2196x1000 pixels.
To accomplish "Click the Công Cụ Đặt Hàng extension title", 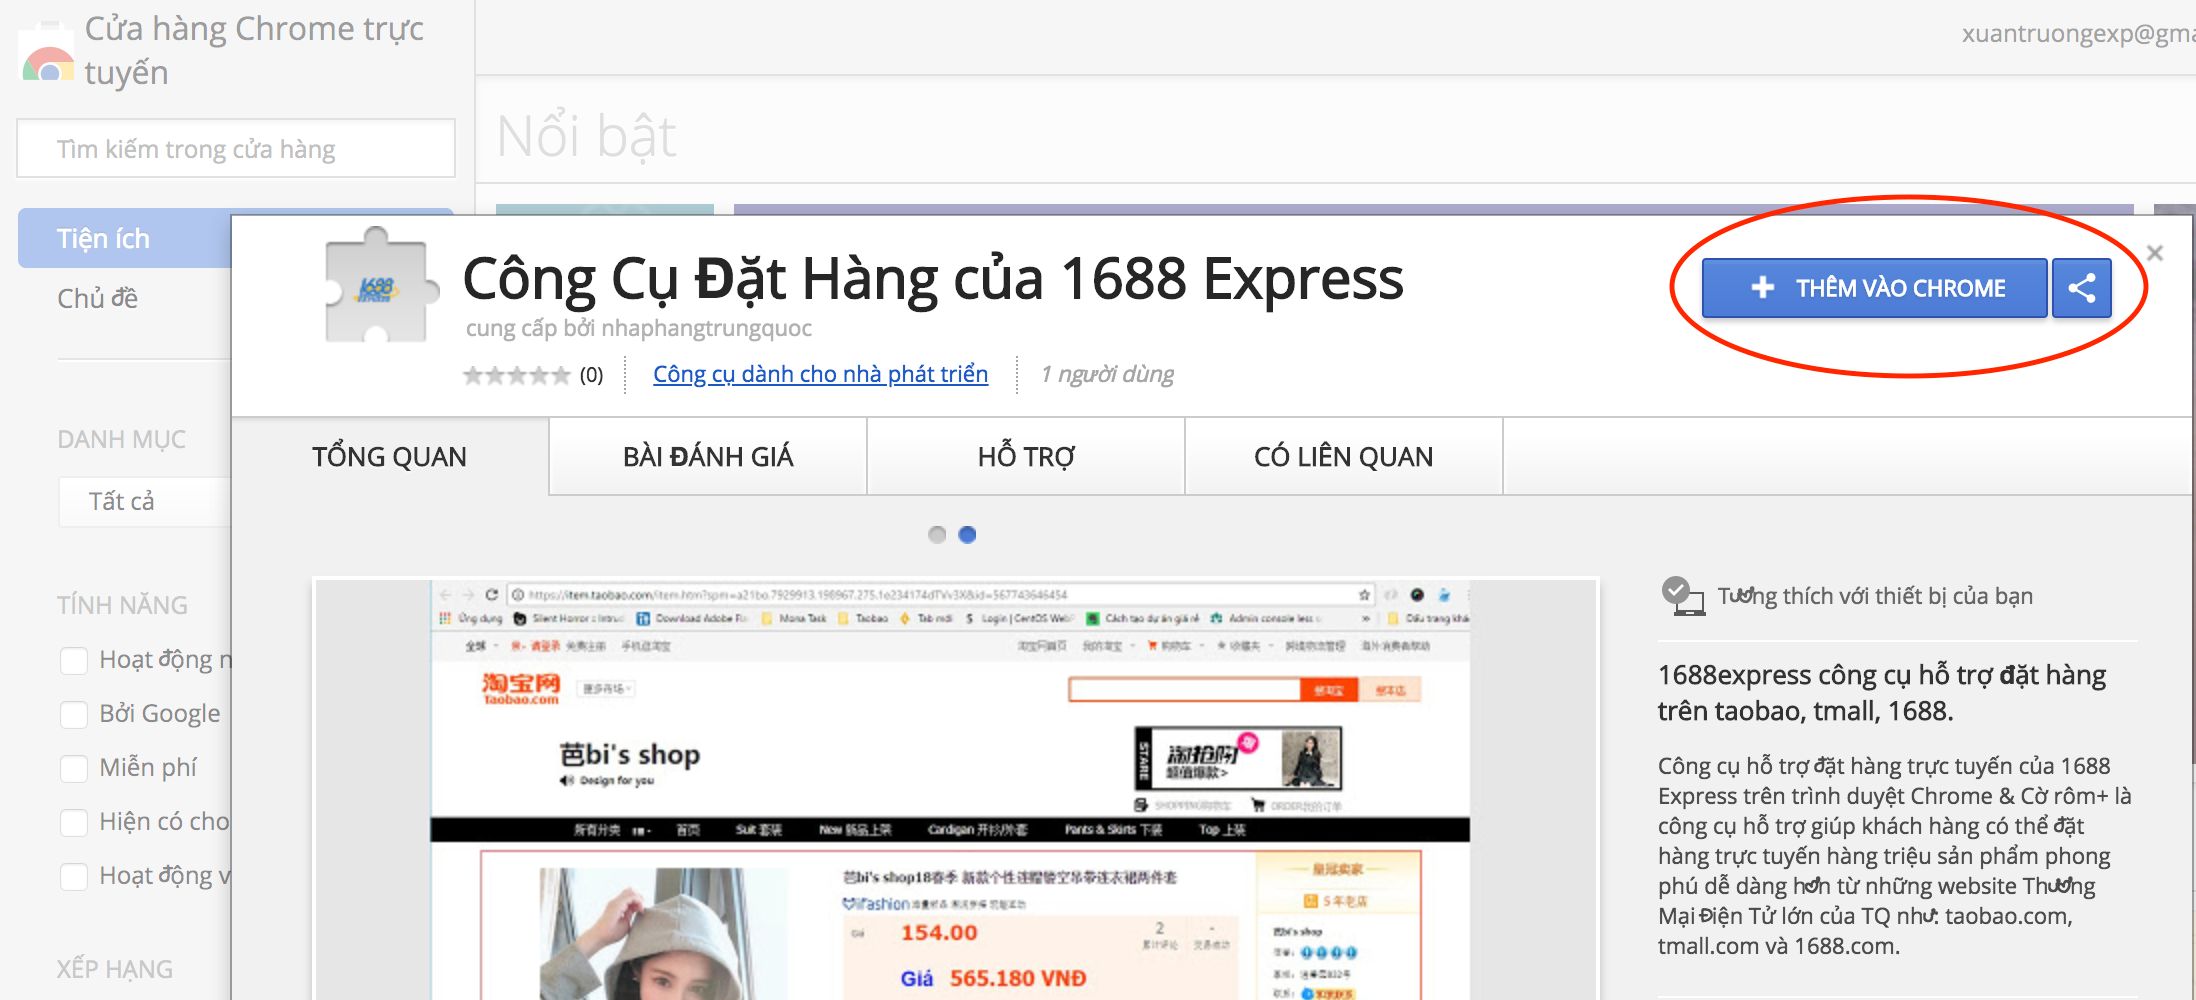I will point(933,279).
